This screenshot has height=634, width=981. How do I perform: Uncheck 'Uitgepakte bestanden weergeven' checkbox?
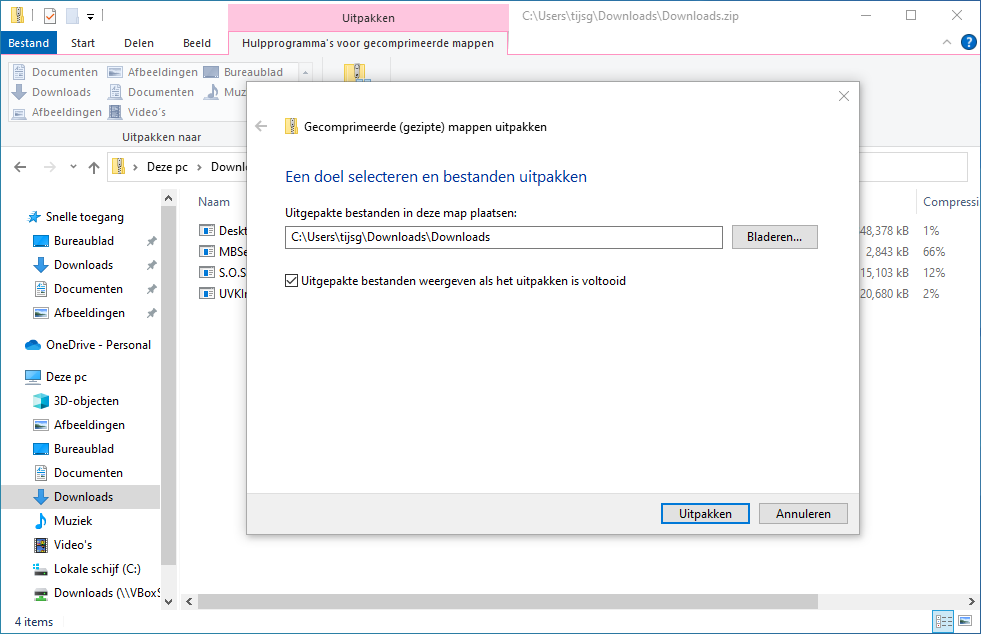pos(292,281)
